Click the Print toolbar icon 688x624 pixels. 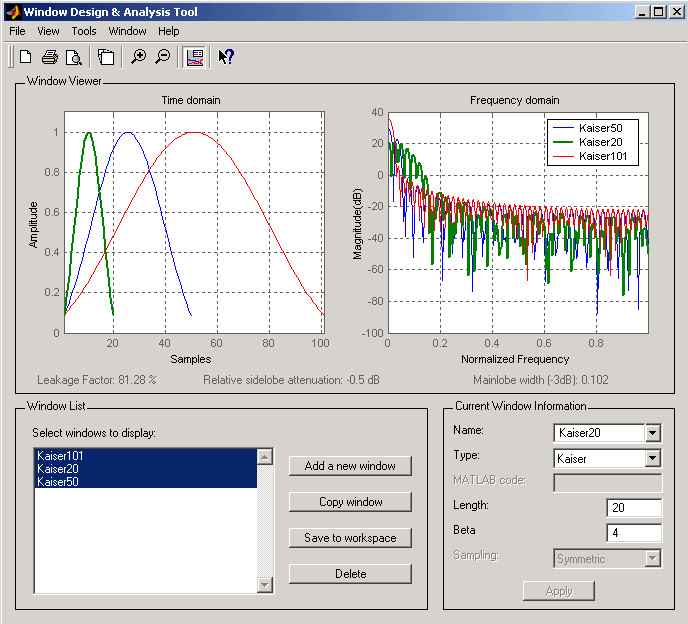click(50, 57)
